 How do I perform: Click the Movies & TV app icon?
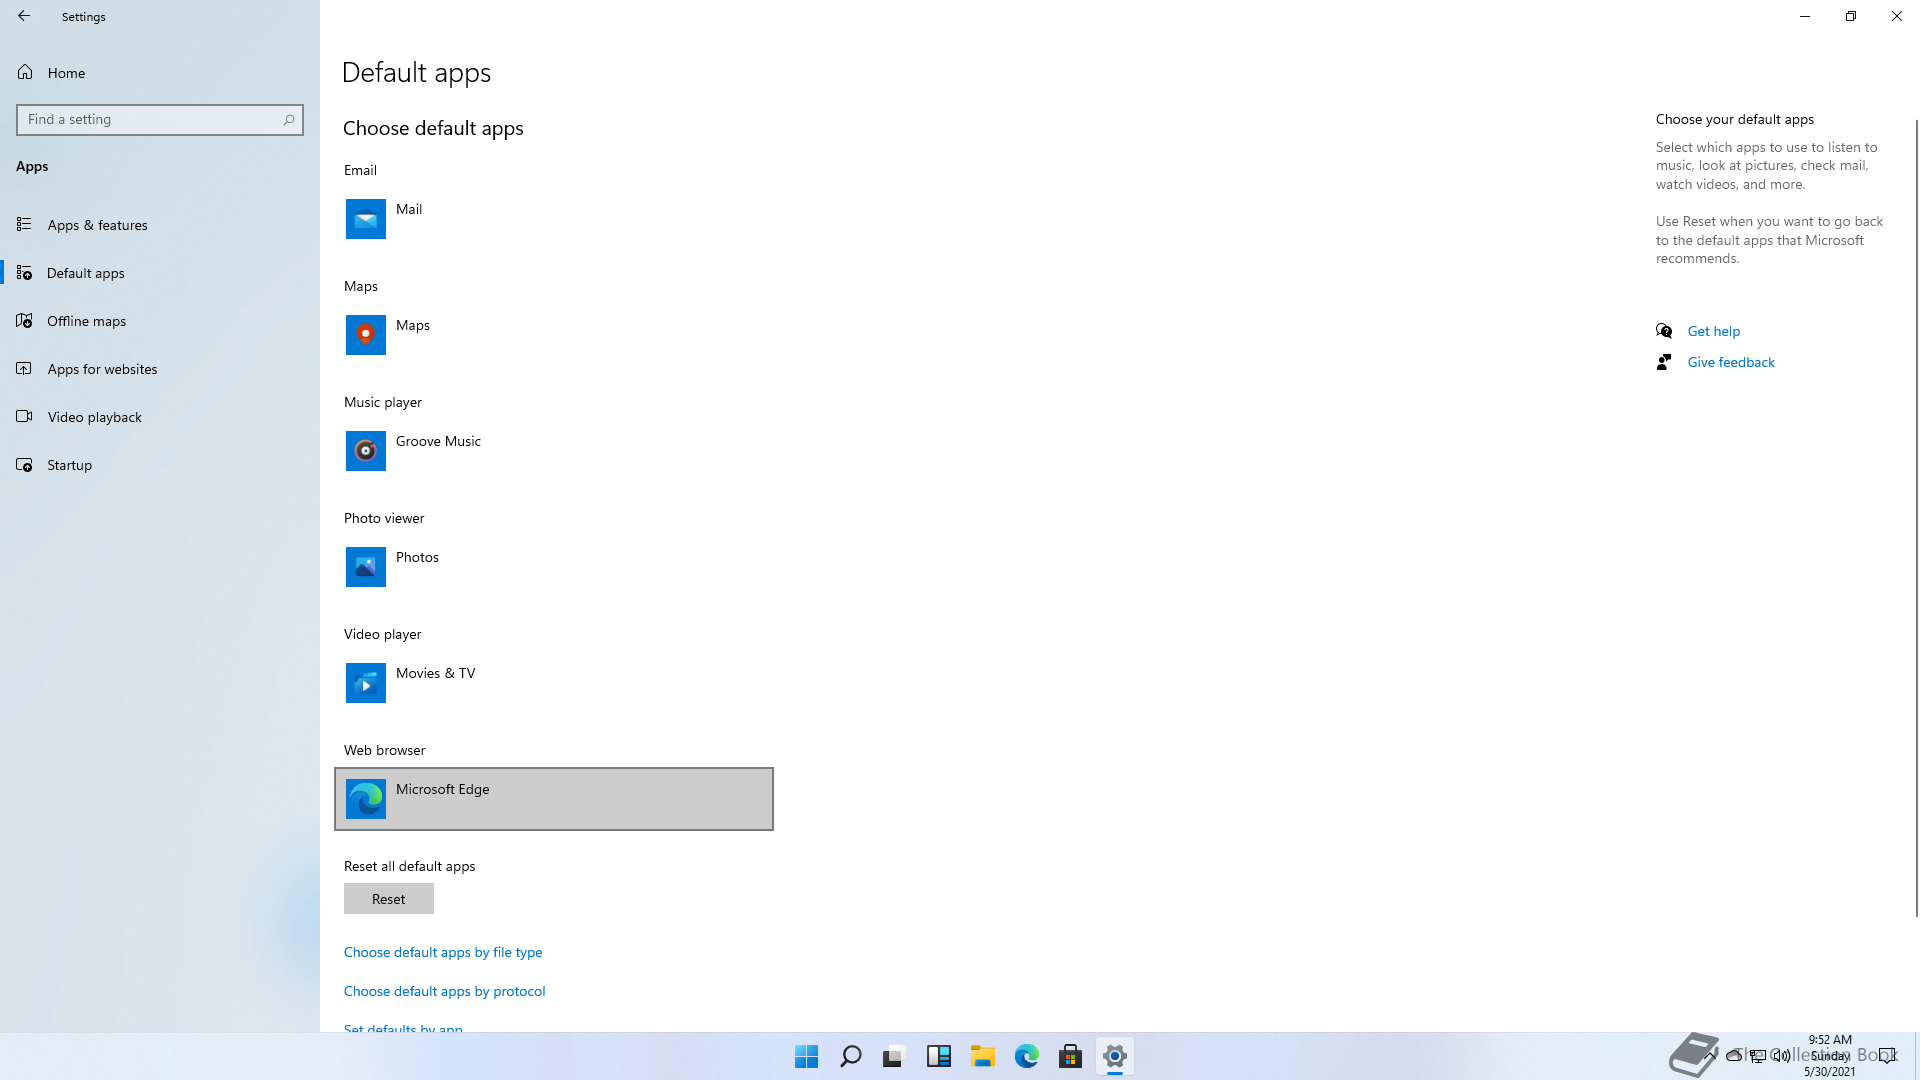point(366,683)
